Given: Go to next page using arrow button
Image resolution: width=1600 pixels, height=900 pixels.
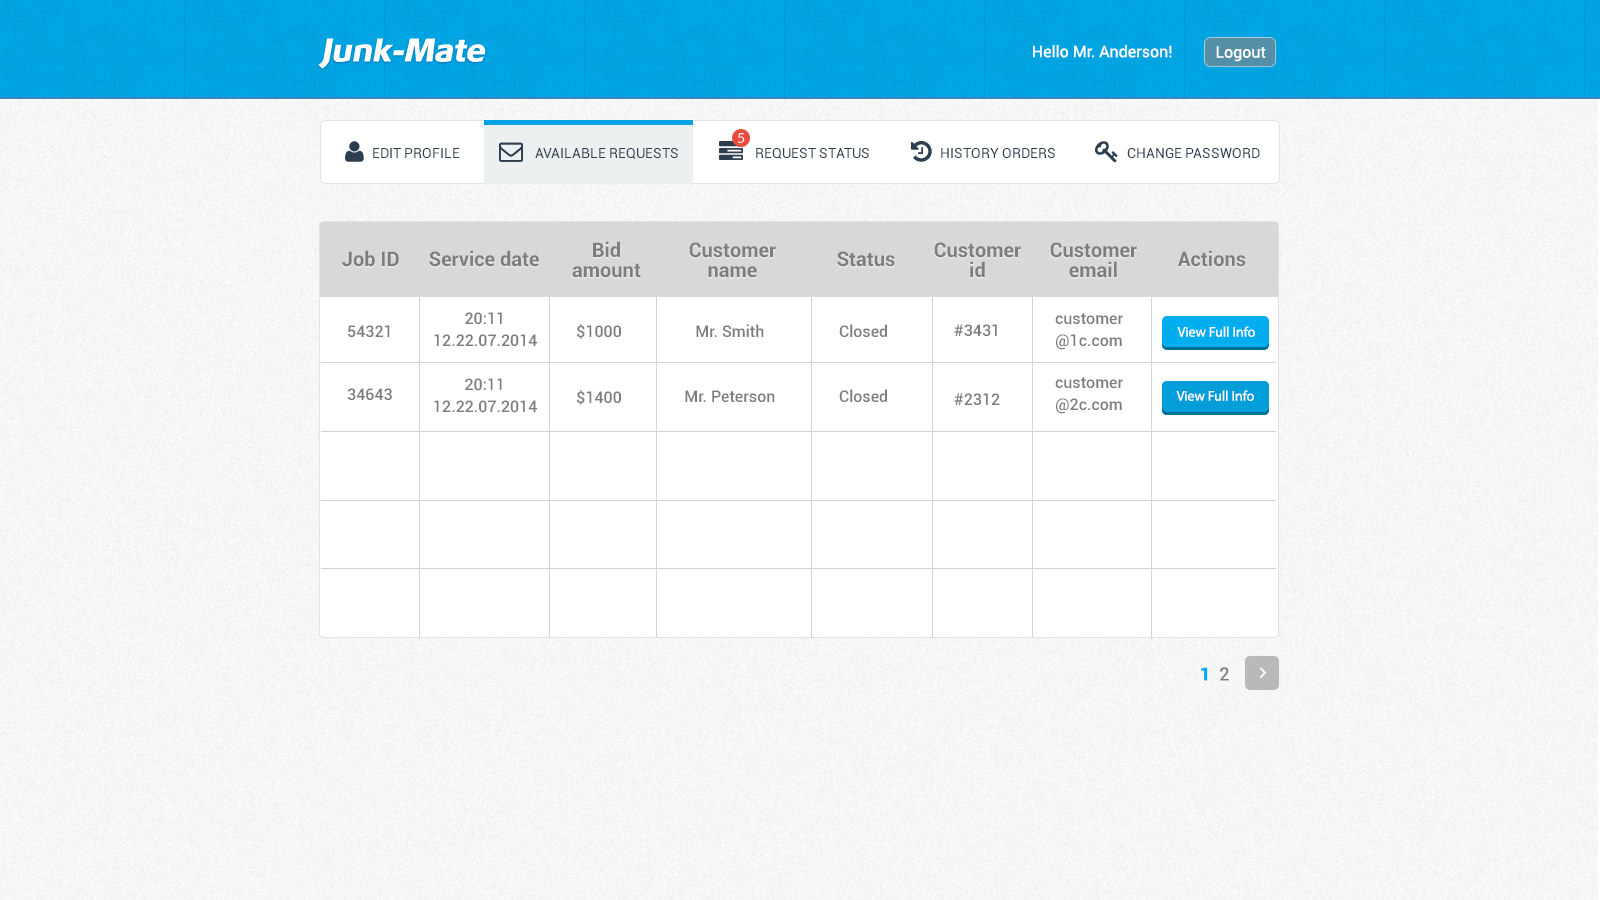Looking at the screenshot, I should (x=1261, y=673).
